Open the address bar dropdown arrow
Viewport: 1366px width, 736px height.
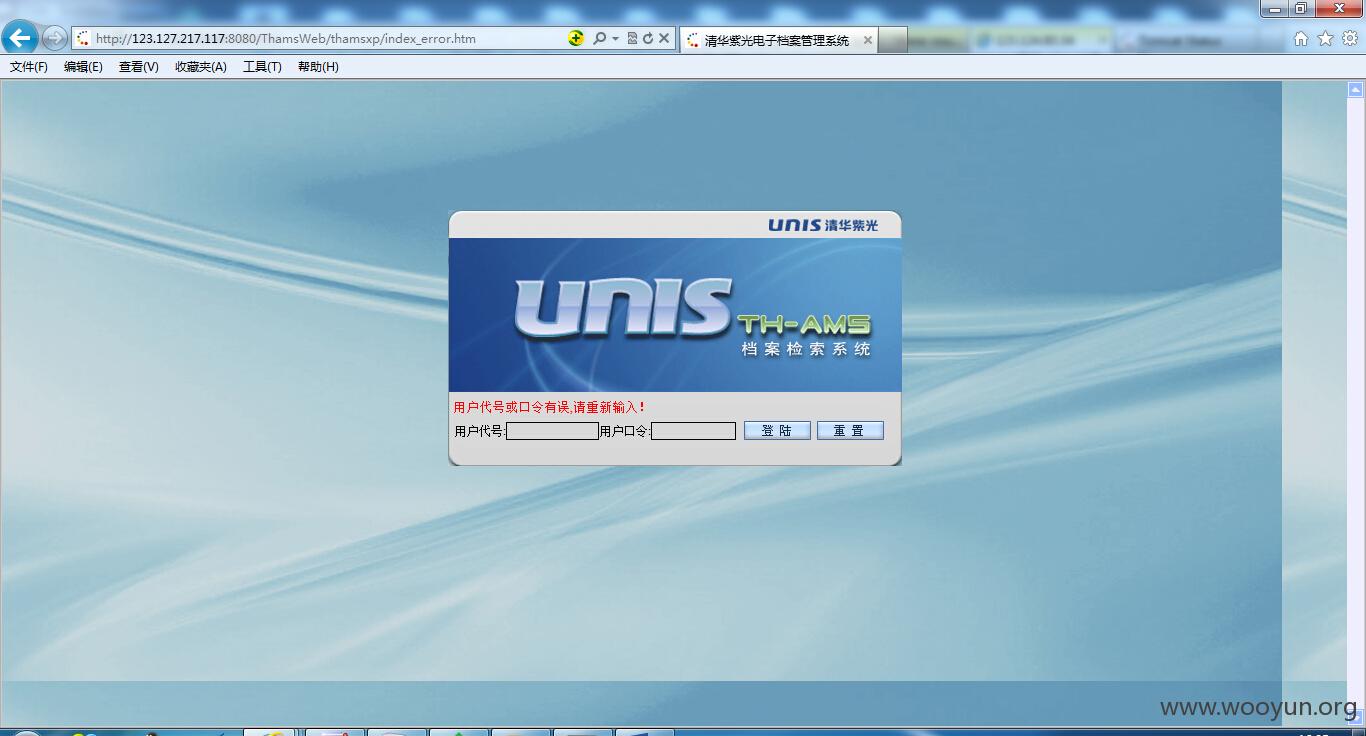click(615, 38)
